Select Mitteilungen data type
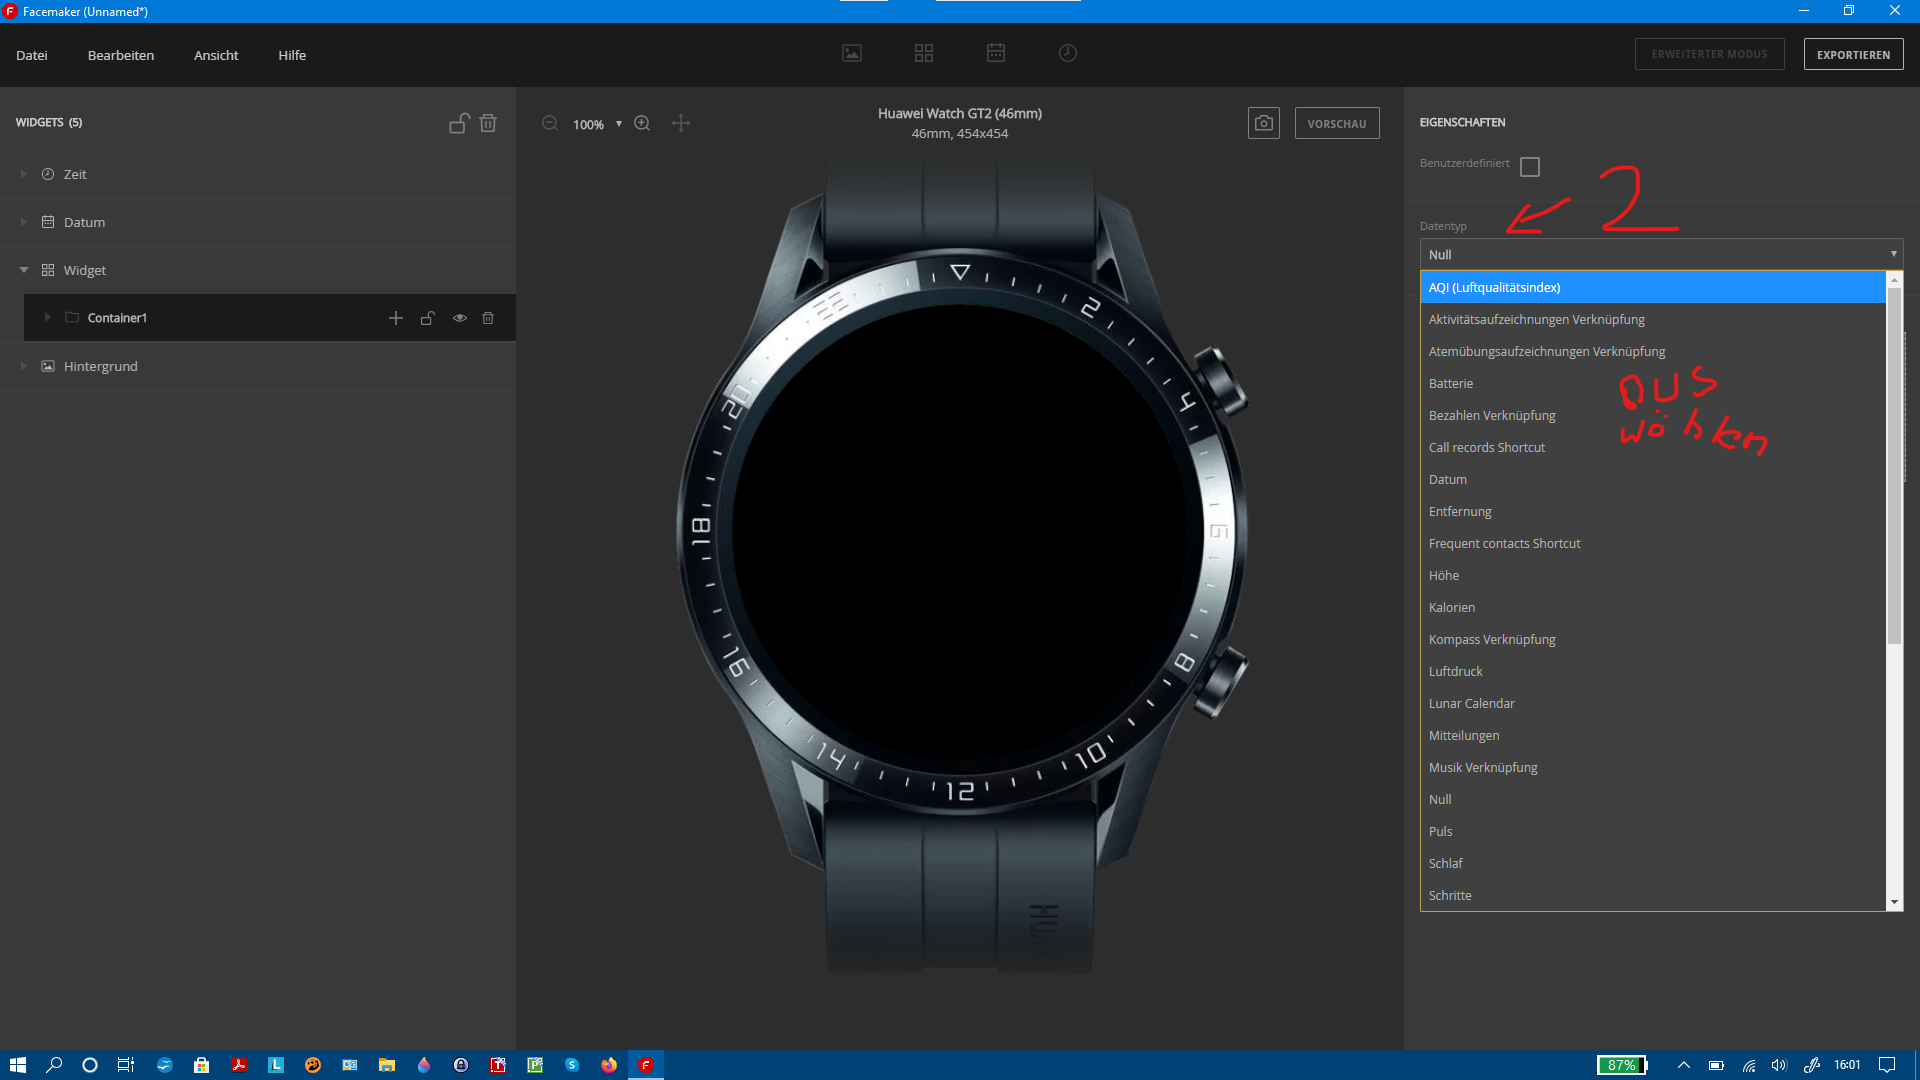The height and width of the screenshot is (1080, 1920). [1653, 735]
